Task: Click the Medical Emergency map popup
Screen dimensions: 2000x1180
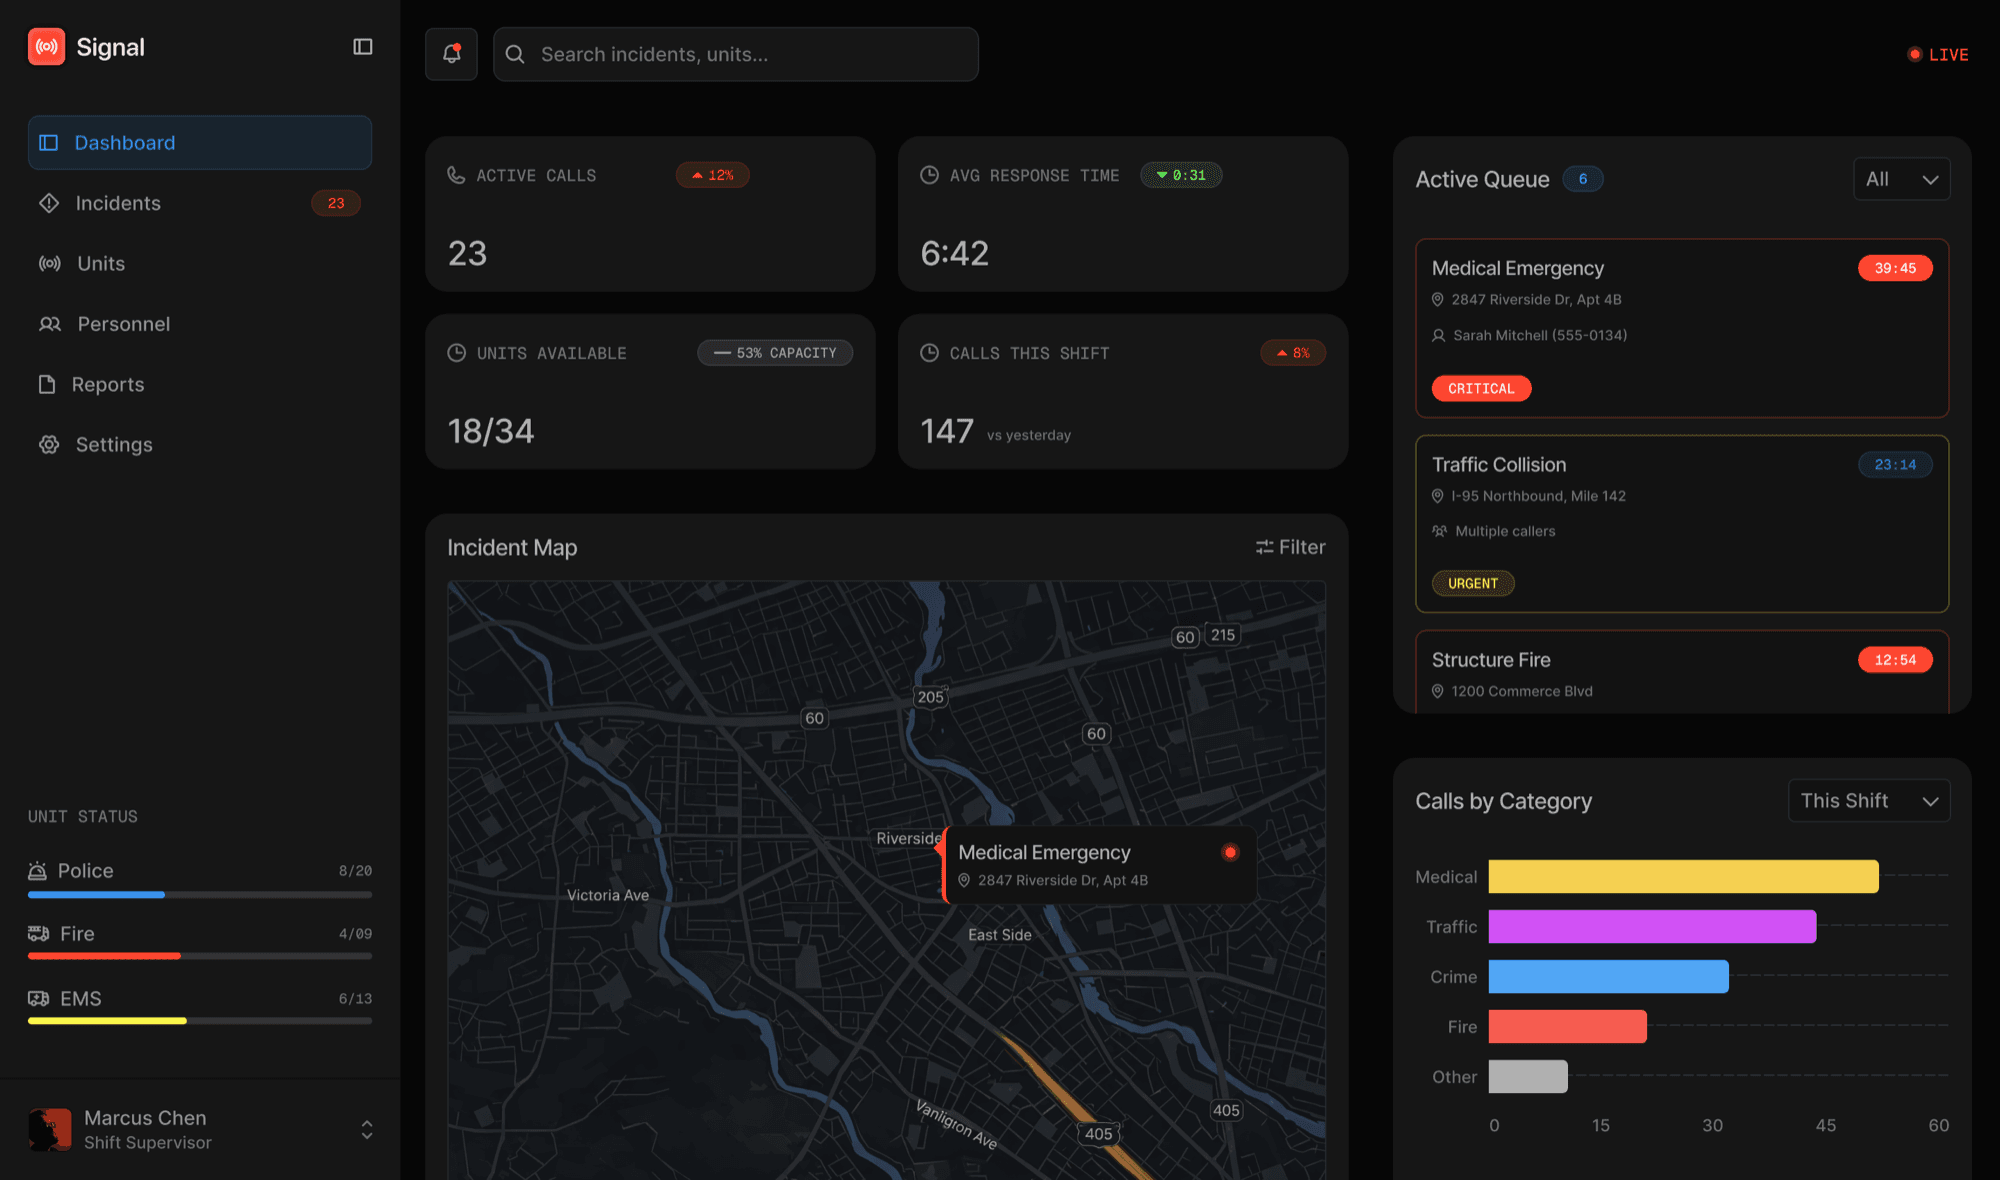Action: (x=1099, y=865)
